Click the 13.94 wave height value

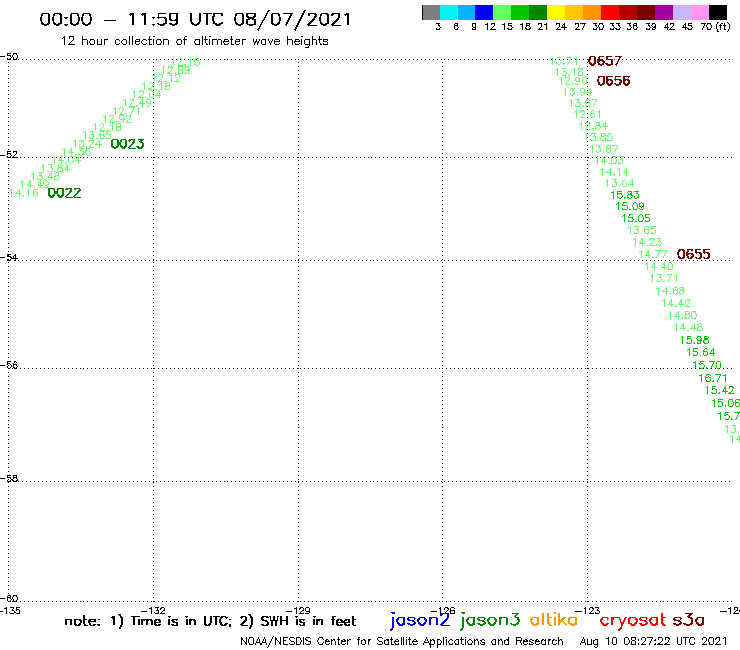(577, 92)
